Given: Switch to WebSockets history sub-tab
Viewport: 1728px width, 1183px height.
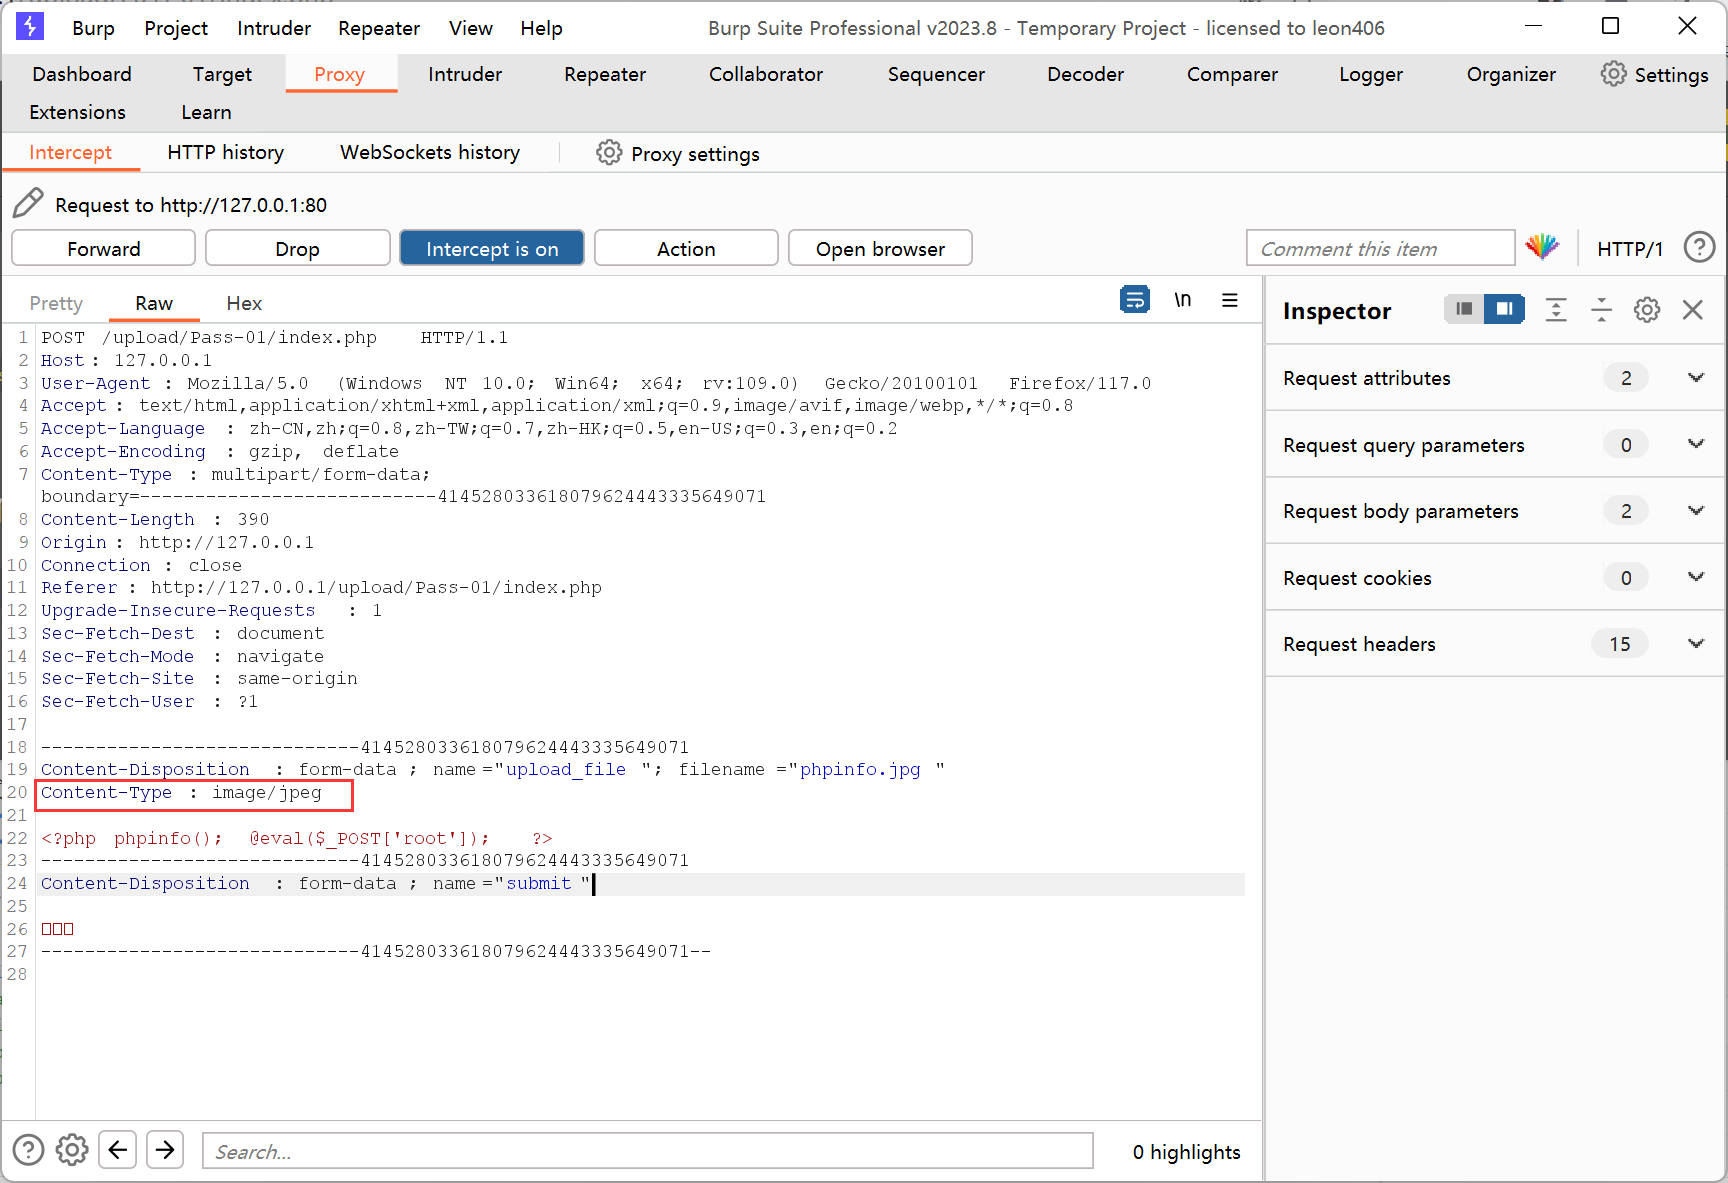Looking at the screenshot, I should 430,152.
